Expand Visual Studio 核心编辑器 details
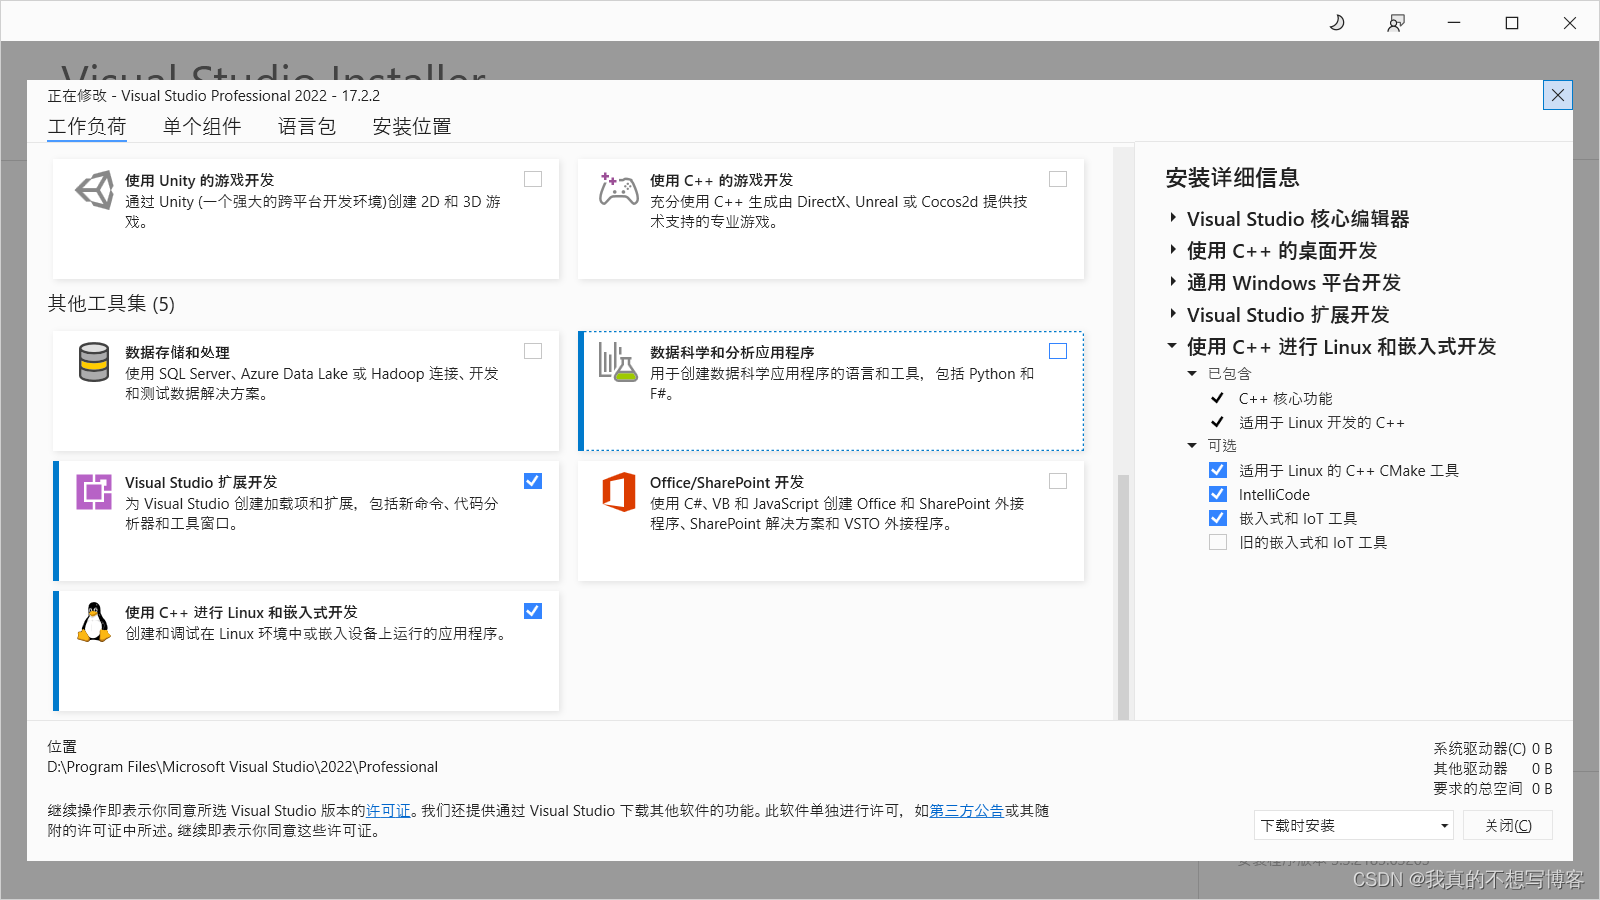 coord(1173,217)
